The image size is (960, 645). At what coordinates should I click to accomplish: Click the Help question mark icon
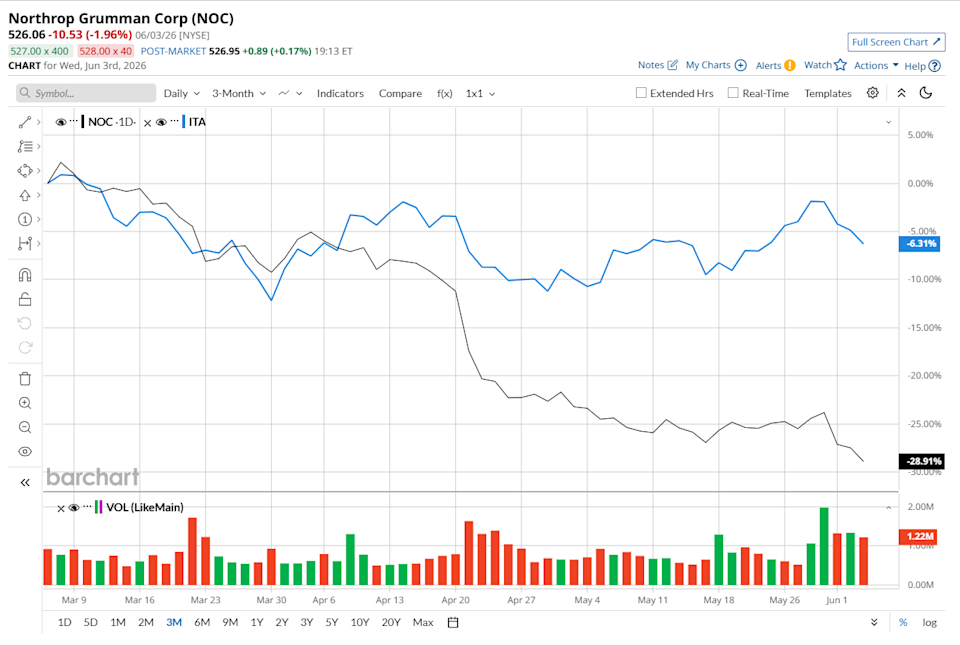934,66
